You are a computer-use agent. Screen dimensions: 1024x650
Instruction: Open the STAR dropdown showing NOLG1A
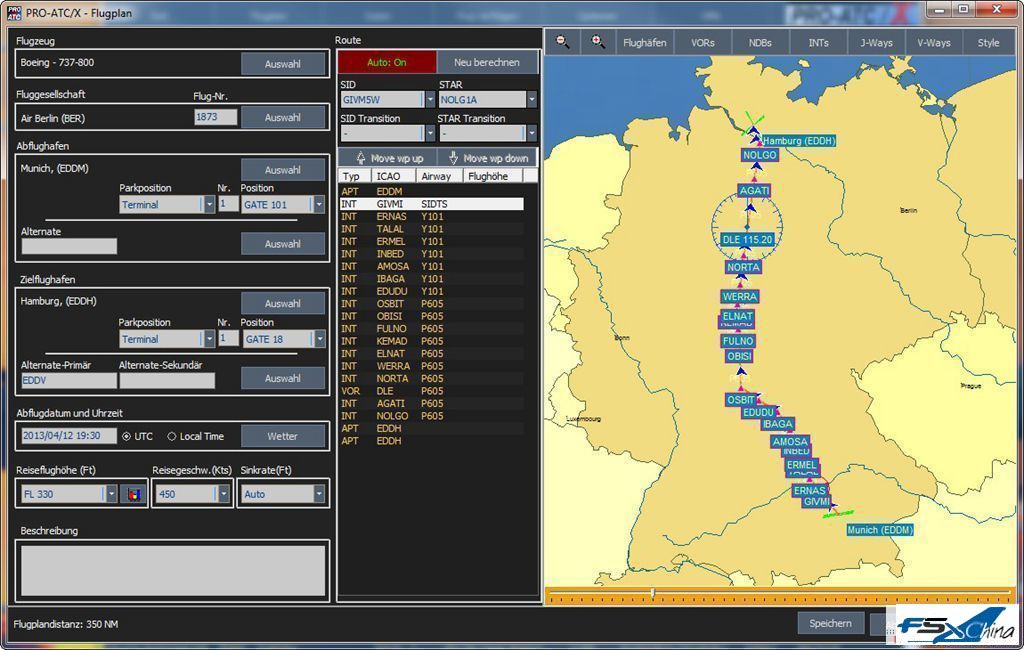532,99
